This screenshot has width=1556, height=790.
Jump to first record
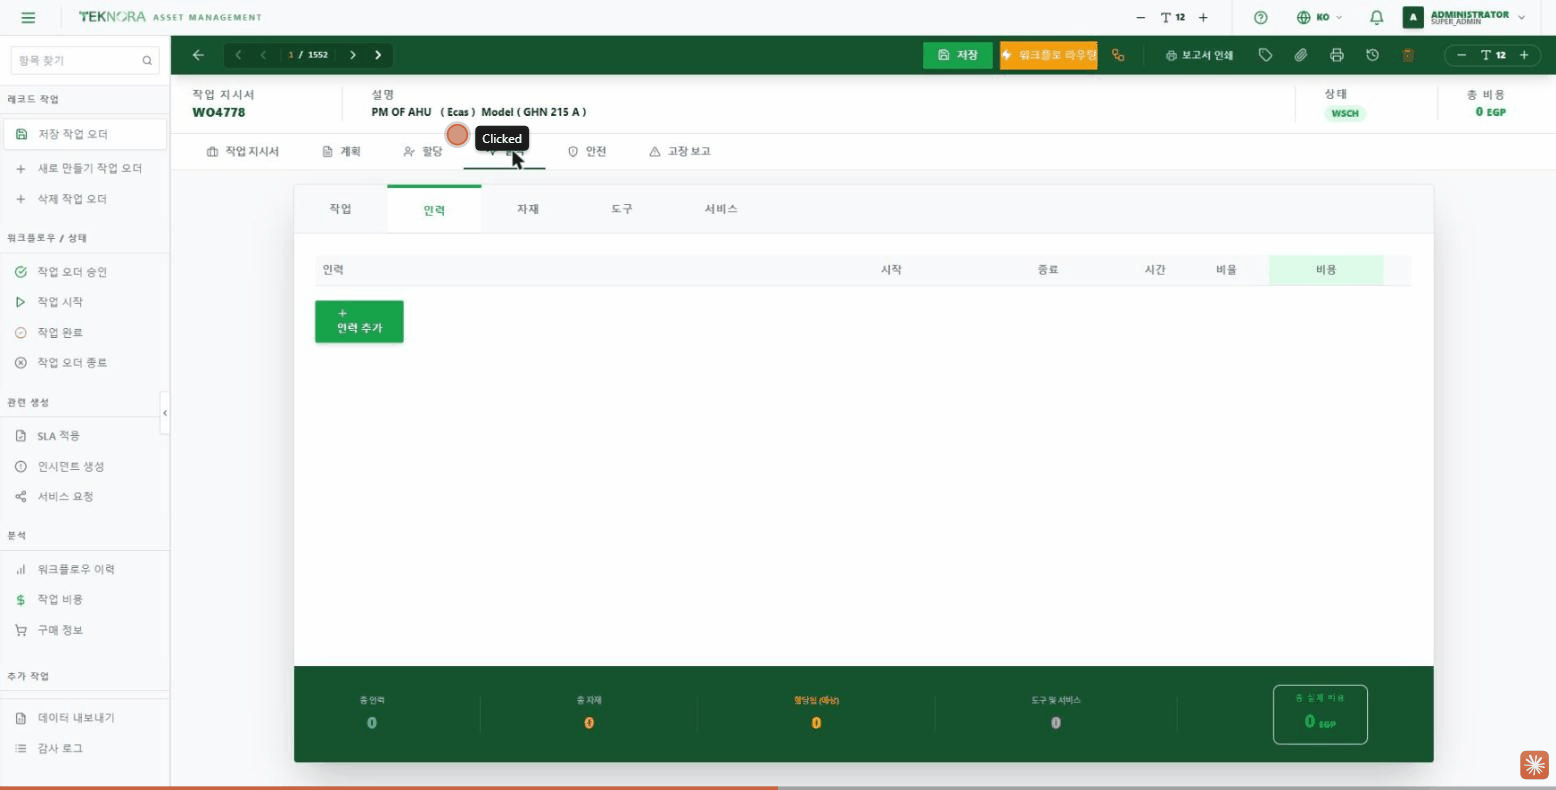238,55
